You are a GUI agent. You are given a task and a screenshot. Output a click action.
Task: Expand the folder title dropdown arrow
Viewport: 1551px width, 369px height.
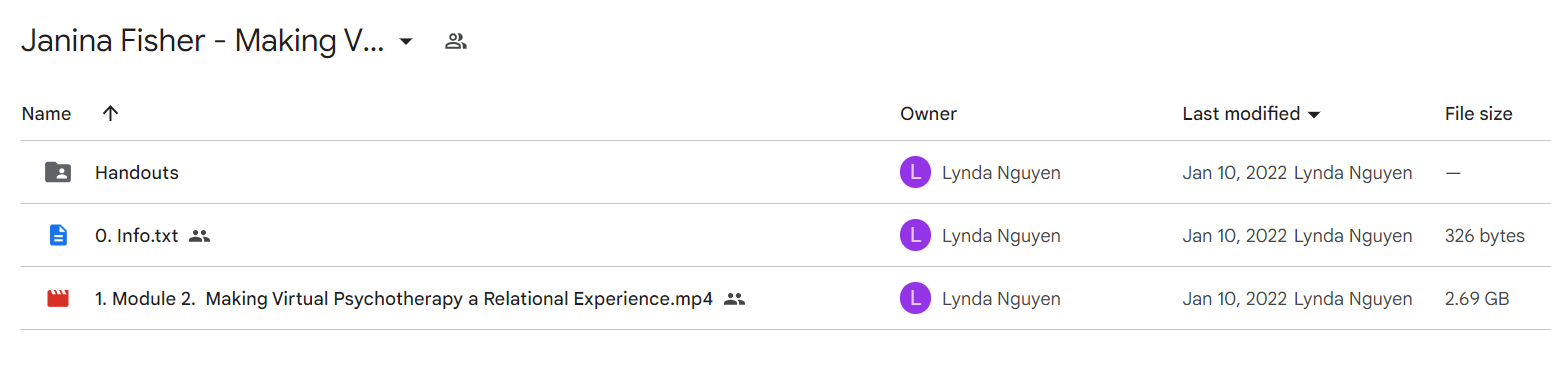click(405, 42)
